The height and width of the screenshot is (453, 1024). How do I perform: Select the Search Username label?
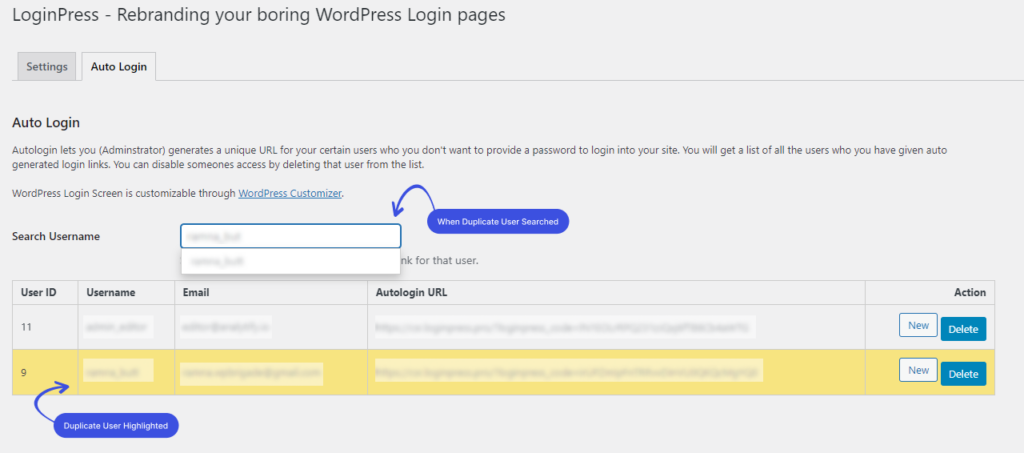(56, 236)
